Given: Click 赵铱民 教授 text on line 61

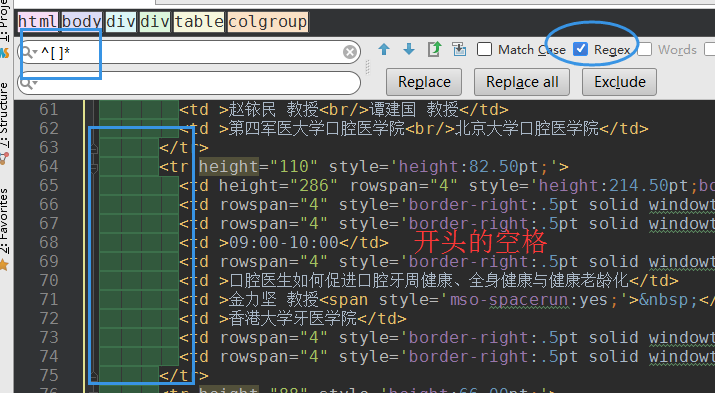Looking at the screenshot, I should (273, 109).
